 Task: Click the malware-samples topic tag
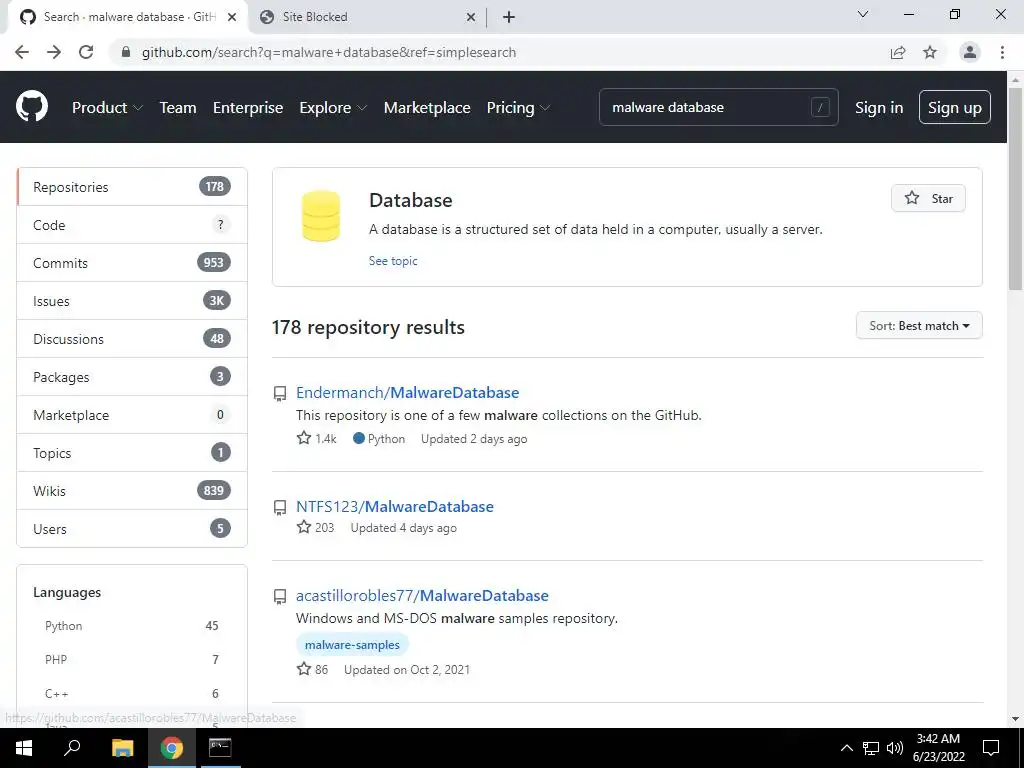pos(352,645)
